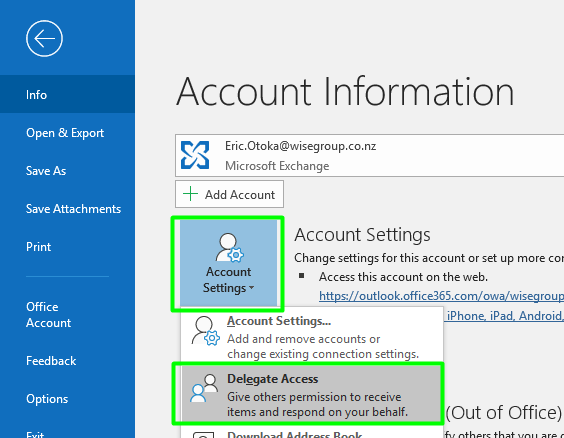The height and width of the screenshot is (438, 564).
Task: Open the outlook.office365.com web access link
Action: (x=441, y=296)
